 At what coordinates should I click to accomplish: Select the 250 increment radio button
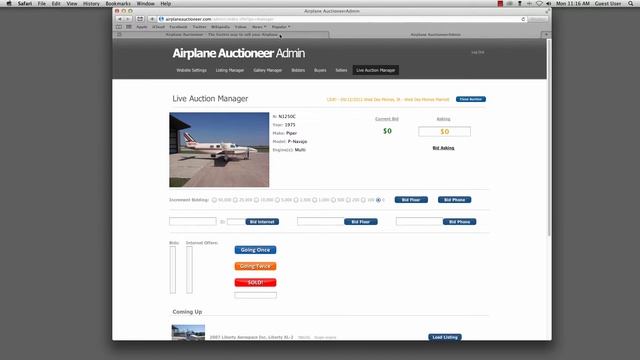tap(348, 200)
